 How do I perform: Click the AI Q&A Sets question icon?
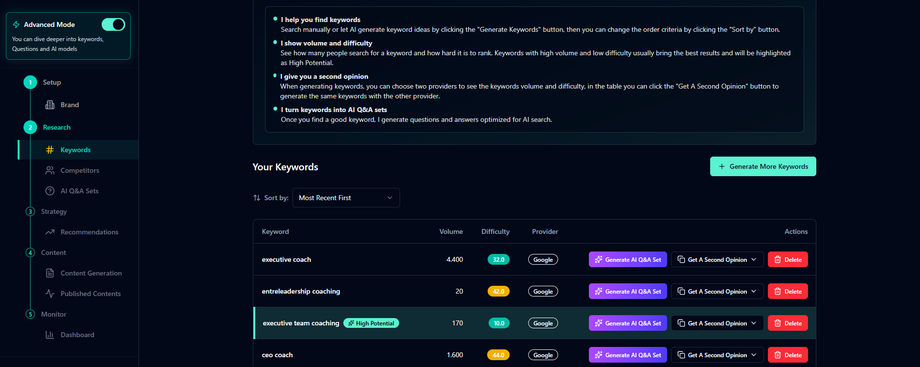coord(50,191)
